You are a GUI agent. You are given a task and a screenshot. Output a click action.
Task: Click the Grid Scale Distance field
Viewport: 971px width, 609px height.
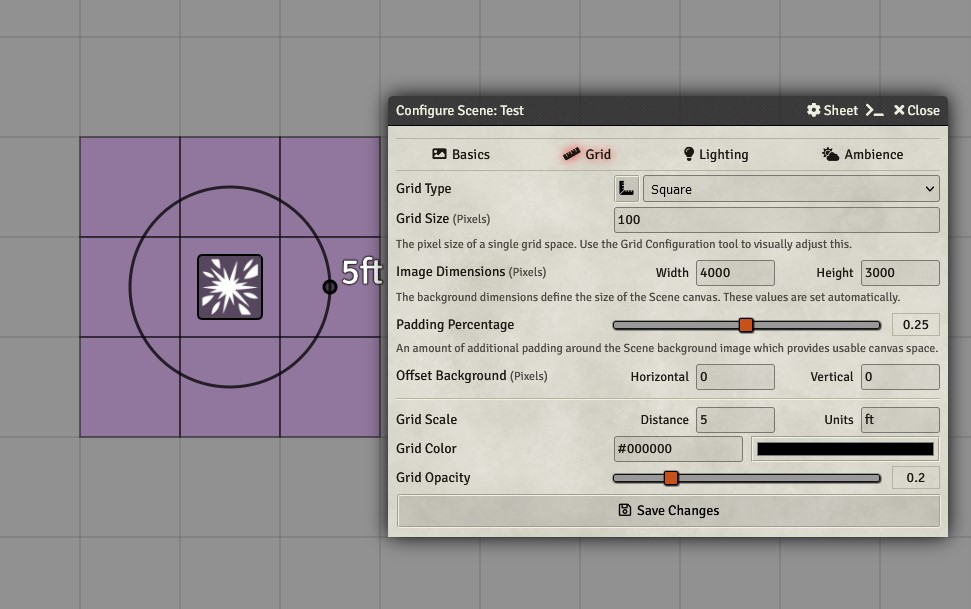tap(735, 419)
